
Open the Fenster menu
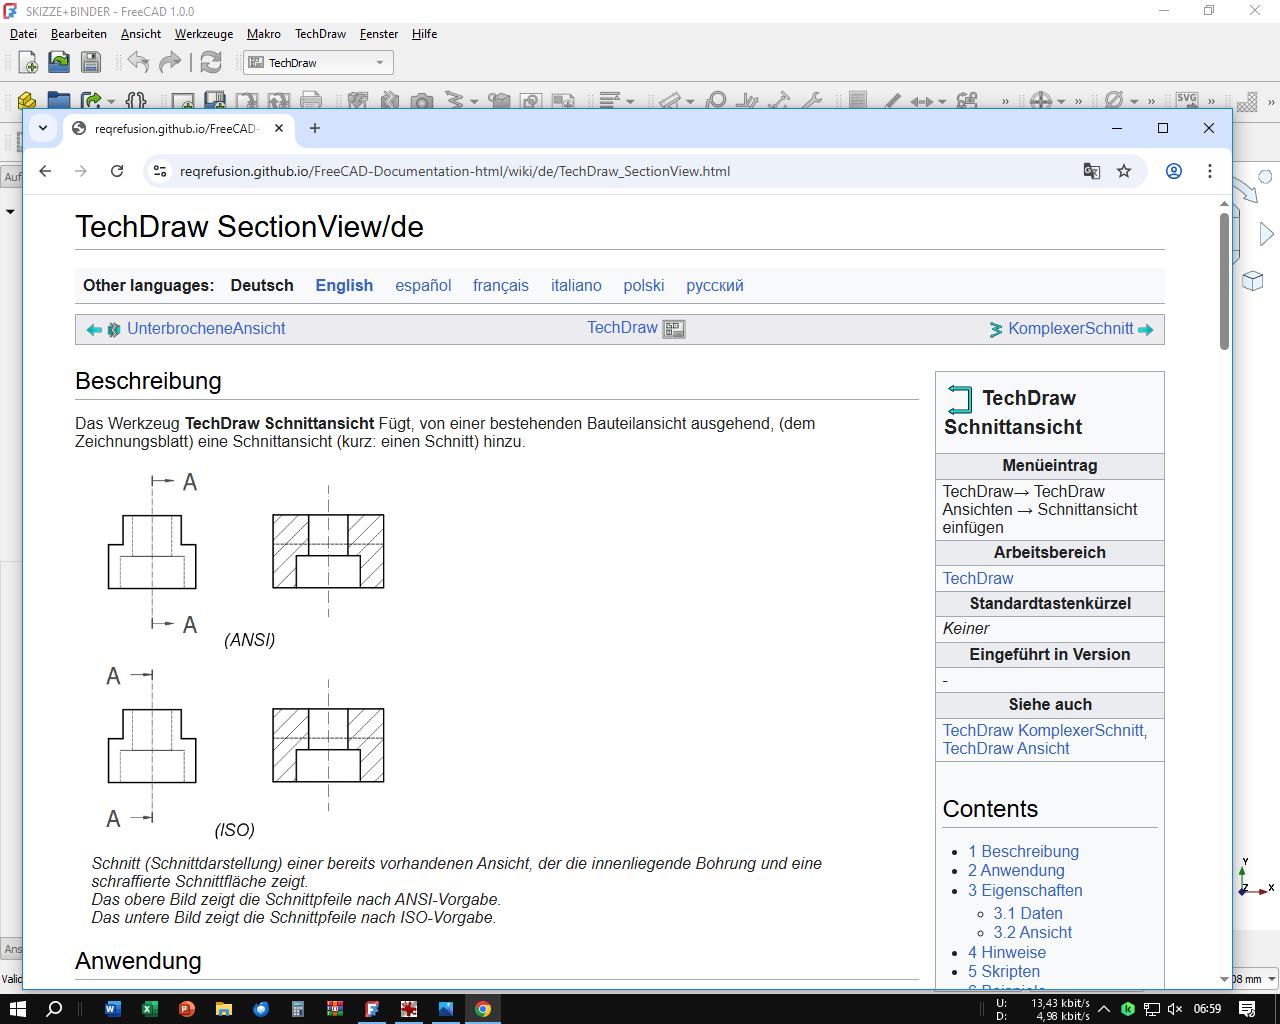tap(379, 34)
